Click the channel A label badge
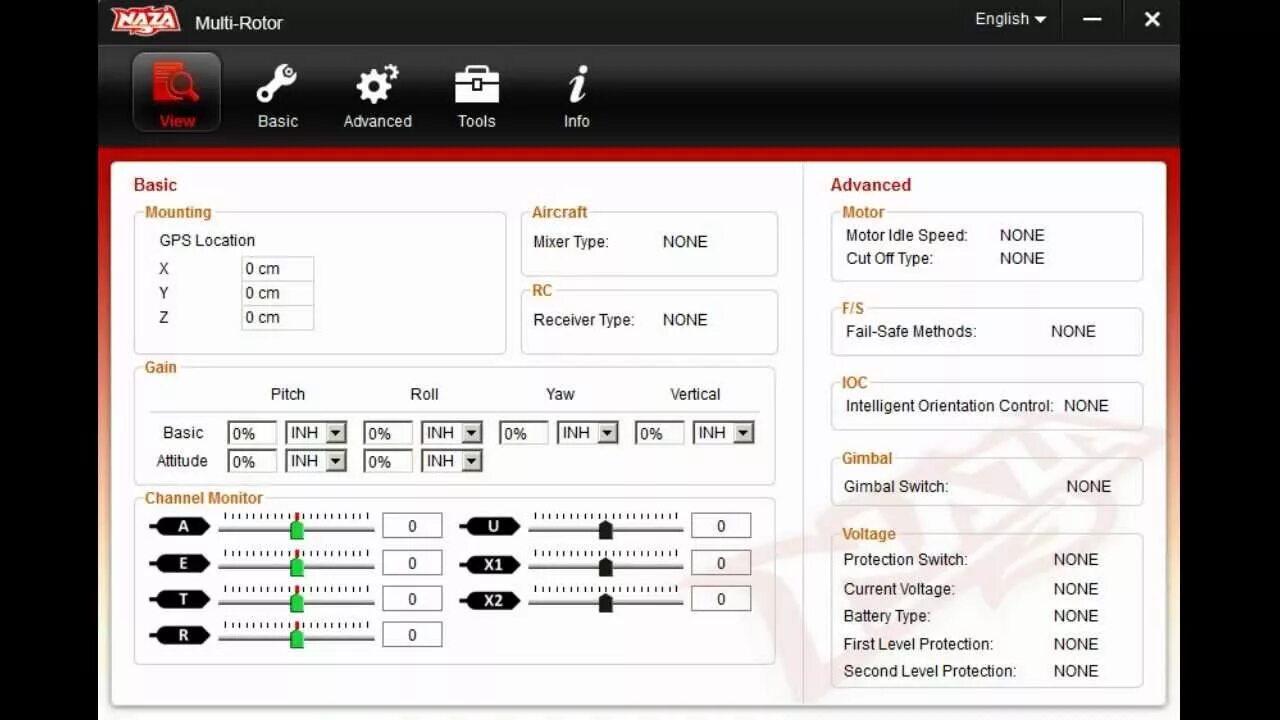The width and height of the screenshot is (1280, 720). [x=181, y=527]
